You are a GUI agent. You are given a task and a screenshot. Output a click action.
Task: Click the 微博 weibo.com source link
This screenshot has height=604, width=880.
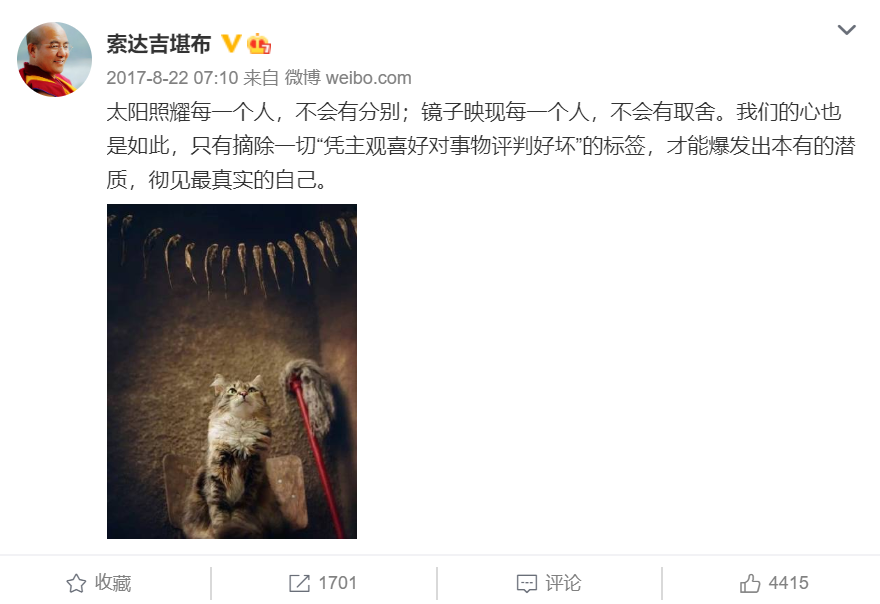pyautogui.click(x=348, y=77)
